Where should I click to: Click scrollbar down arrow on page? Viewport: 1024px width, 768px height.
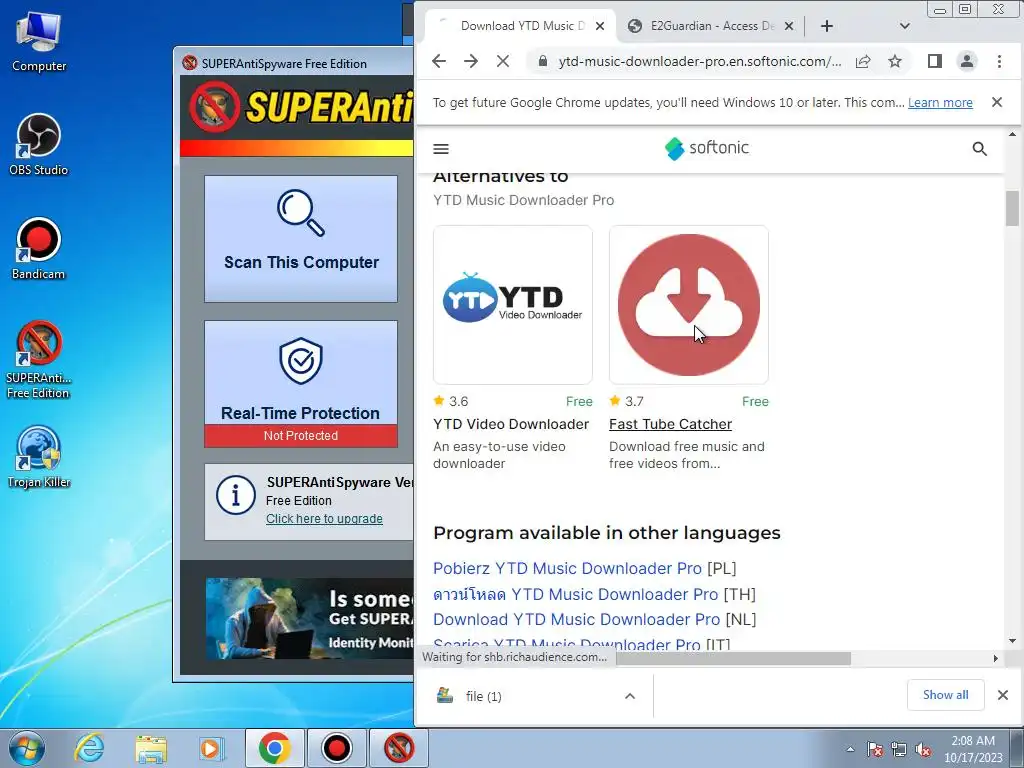pos(1012,641)
